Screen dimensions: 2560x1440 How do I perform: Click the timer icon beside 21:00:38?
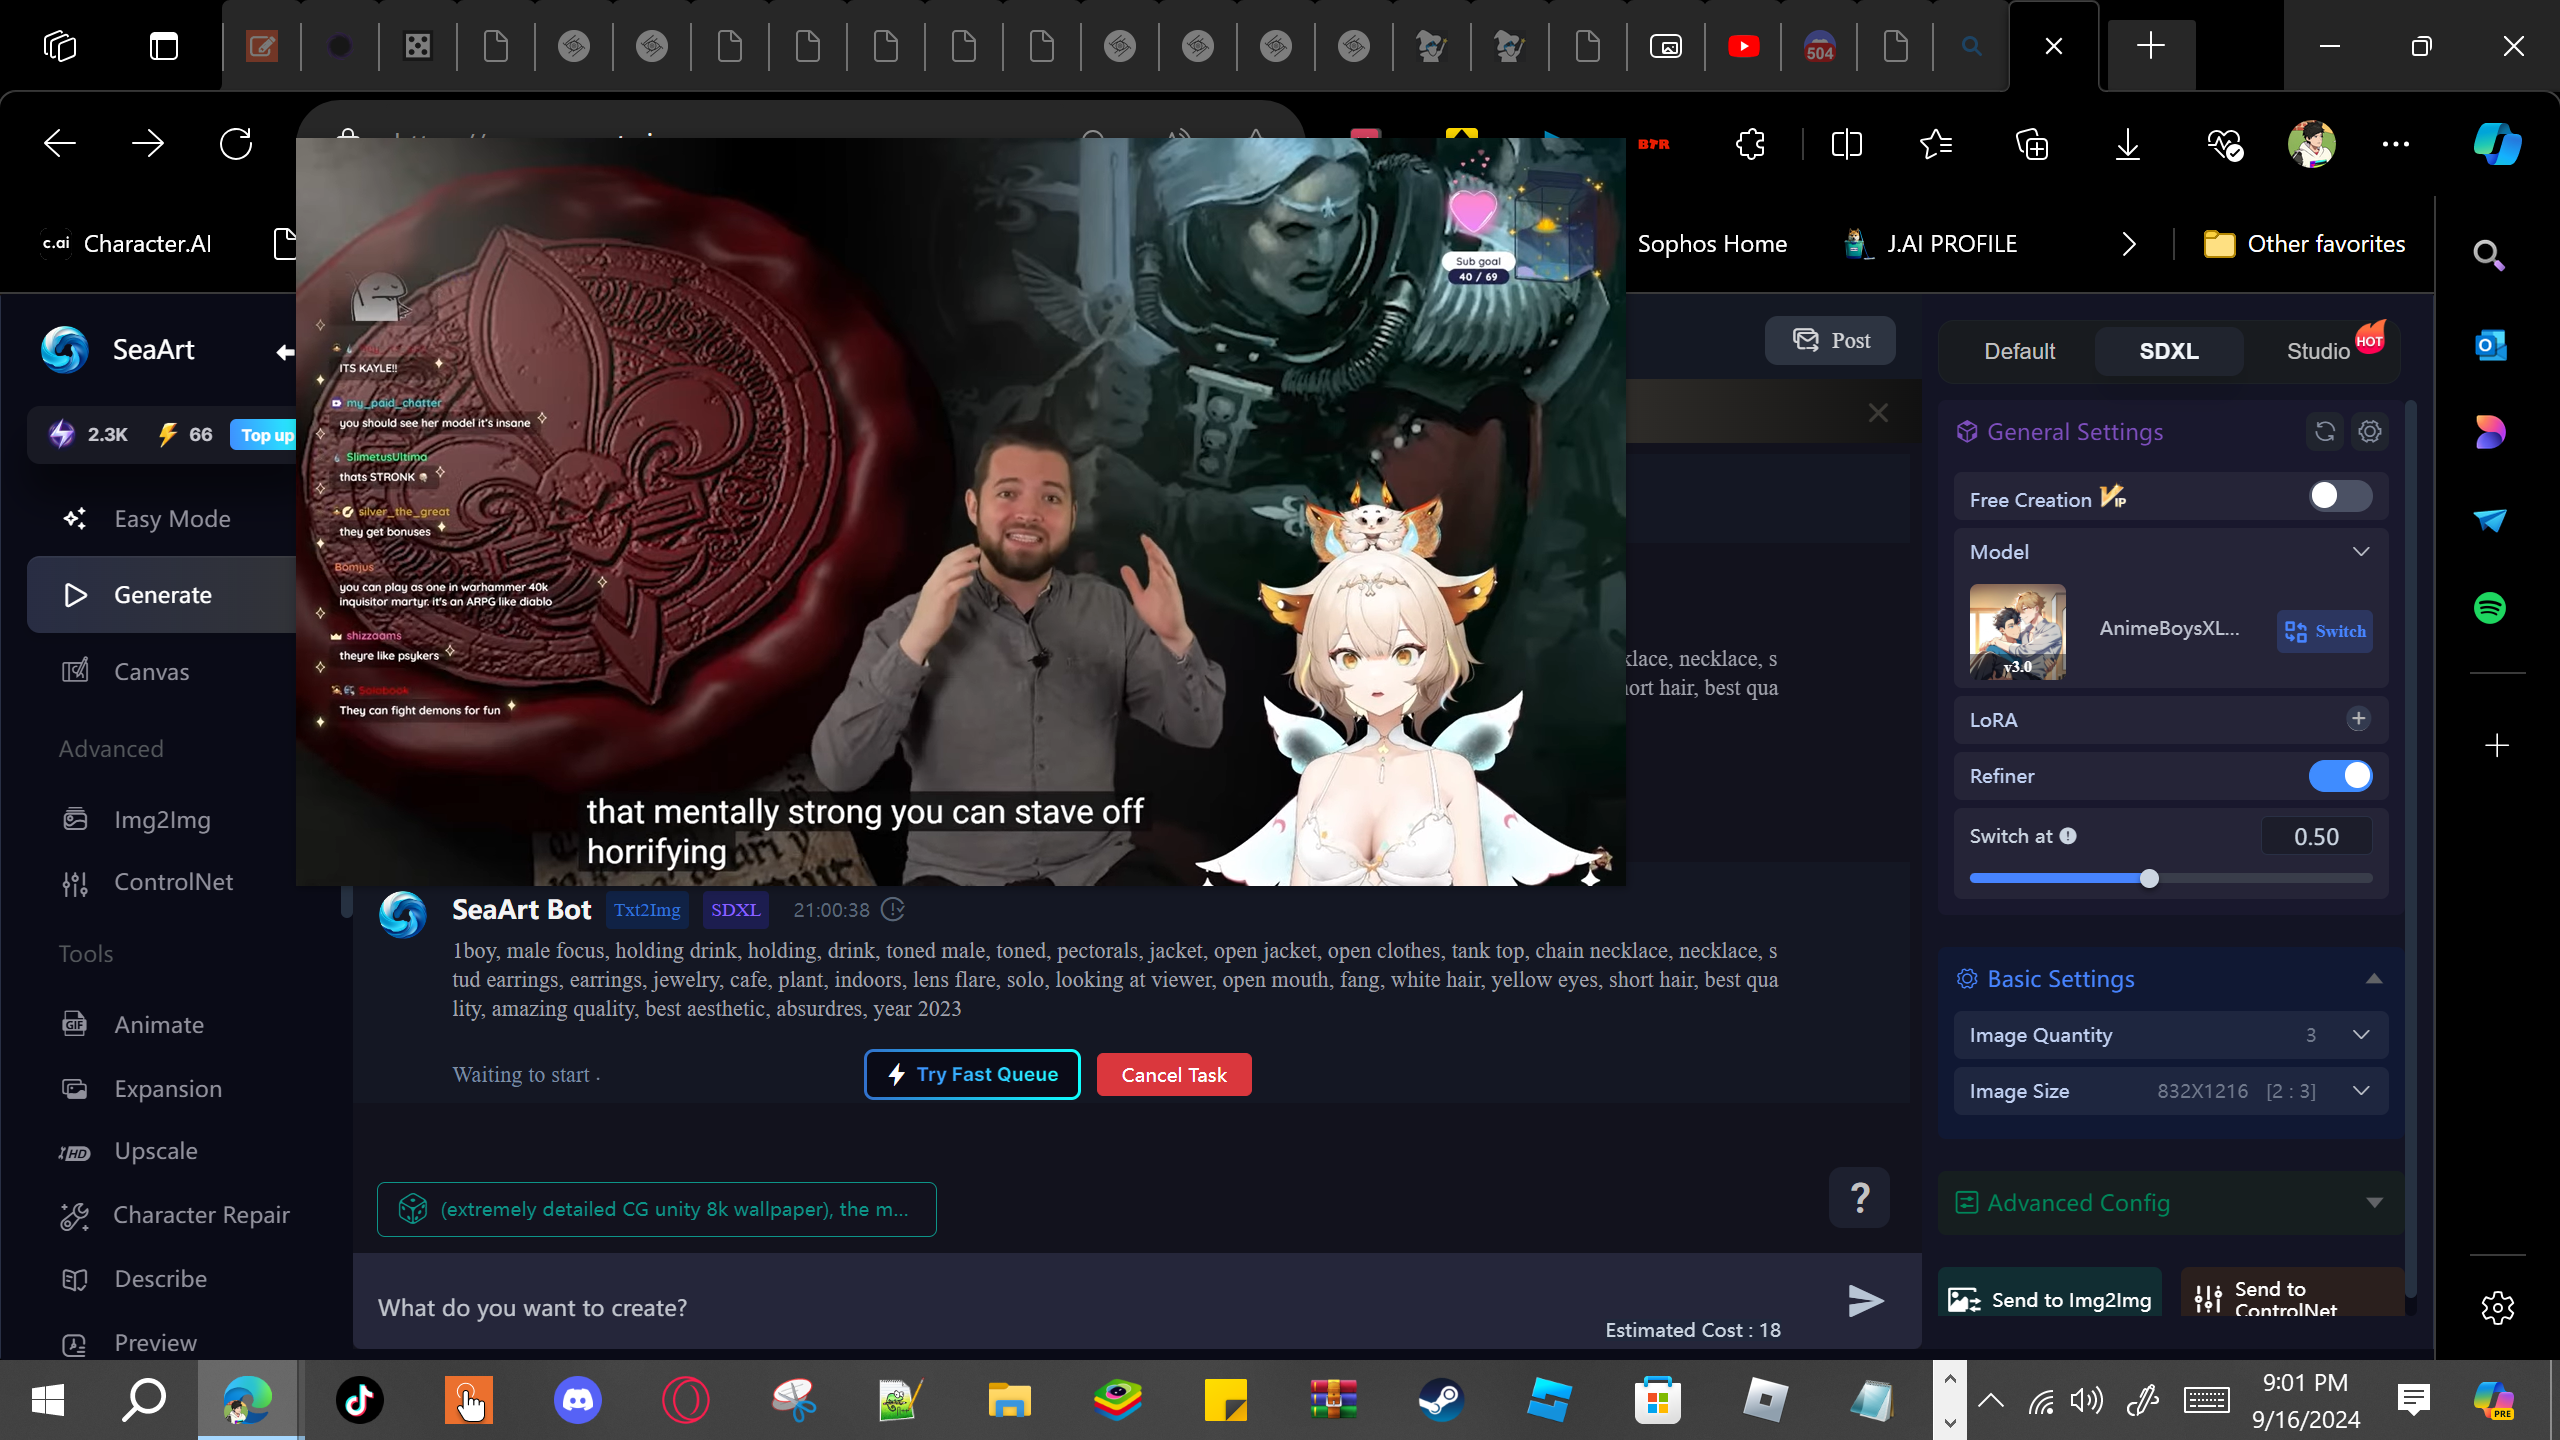point(893,910)
